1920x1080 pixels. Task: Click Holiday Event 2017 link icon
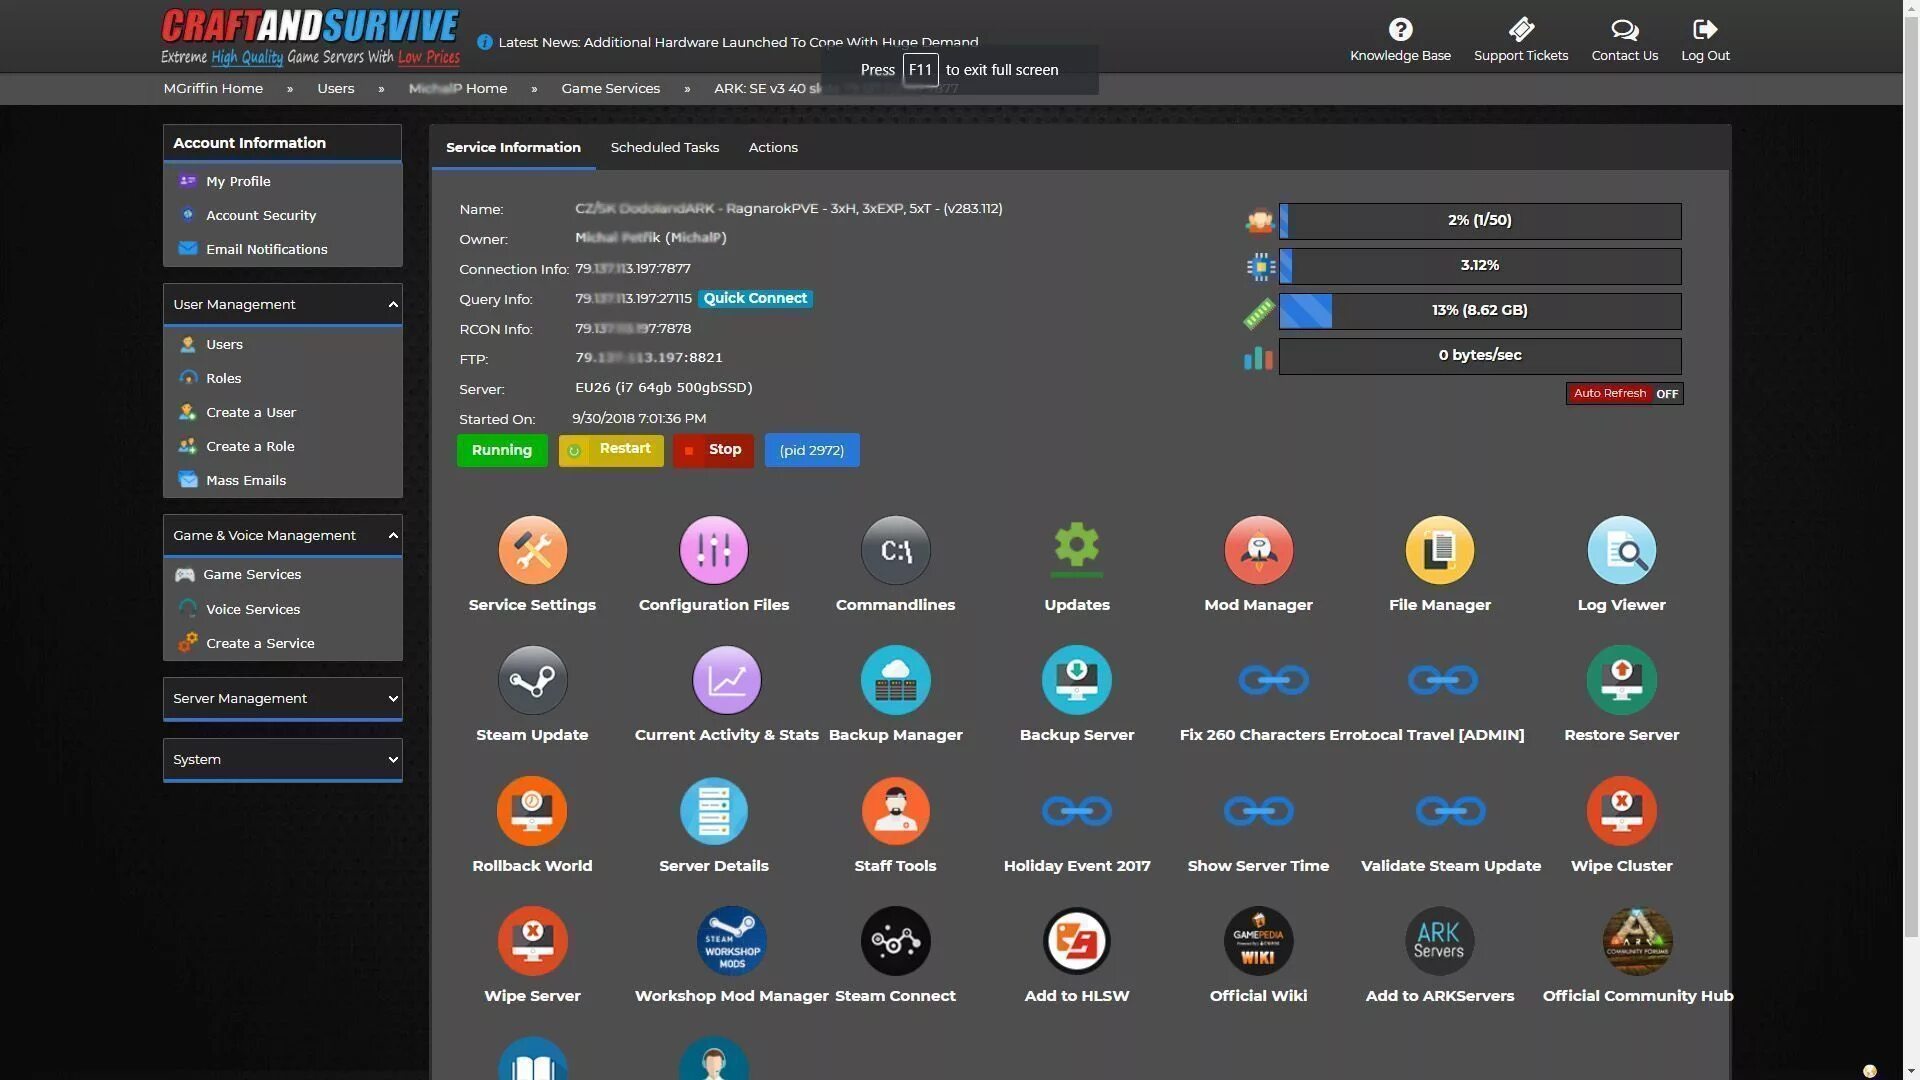click(1076, 811)
